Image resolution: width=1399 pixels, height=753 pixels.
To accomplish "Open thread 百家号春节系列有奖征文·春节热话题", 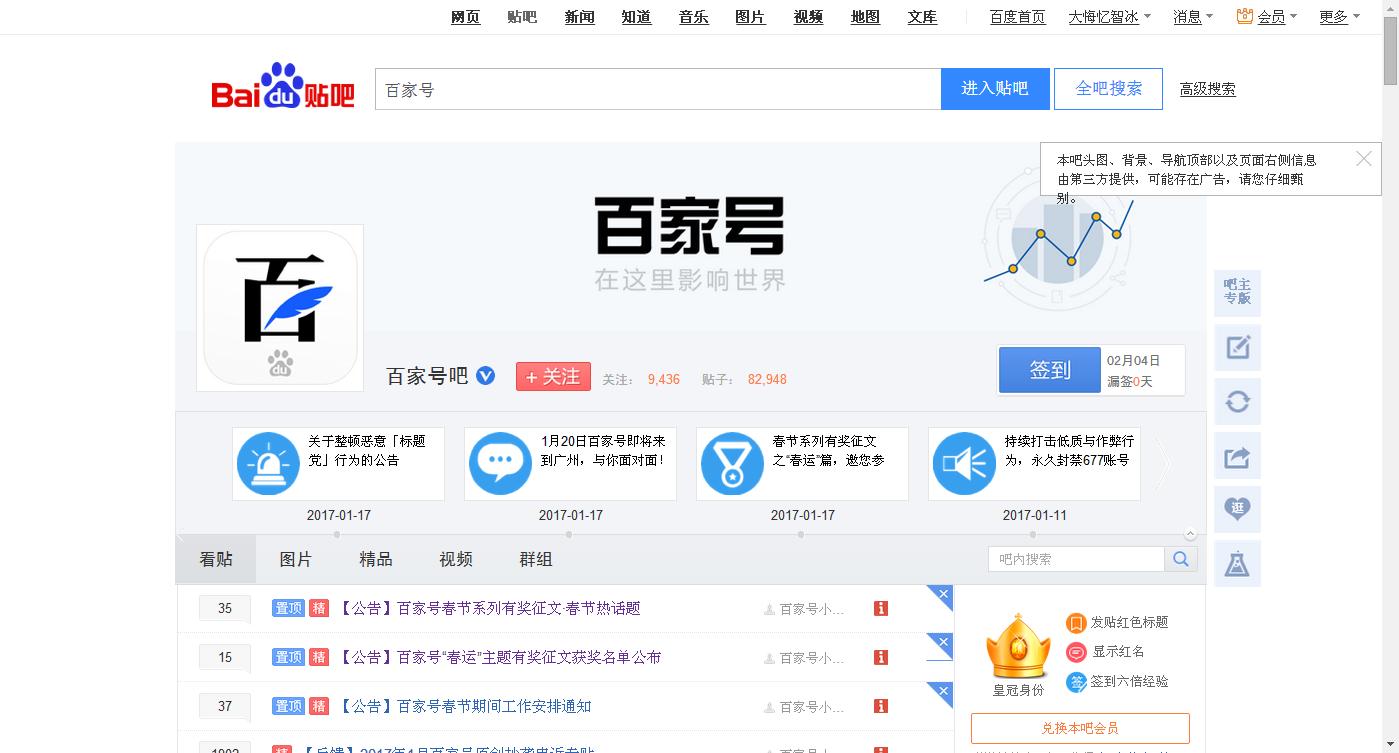I will (489, 608).
